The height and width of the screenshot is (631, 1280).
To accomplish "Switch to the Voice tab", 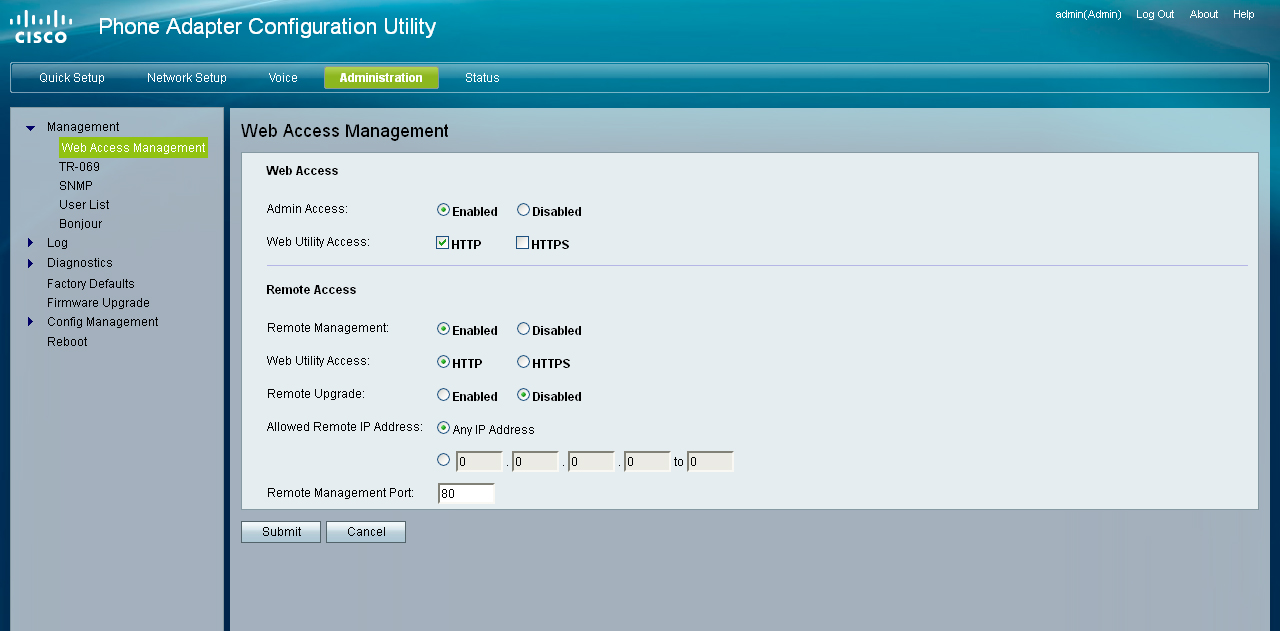I will tap(283, 78).
